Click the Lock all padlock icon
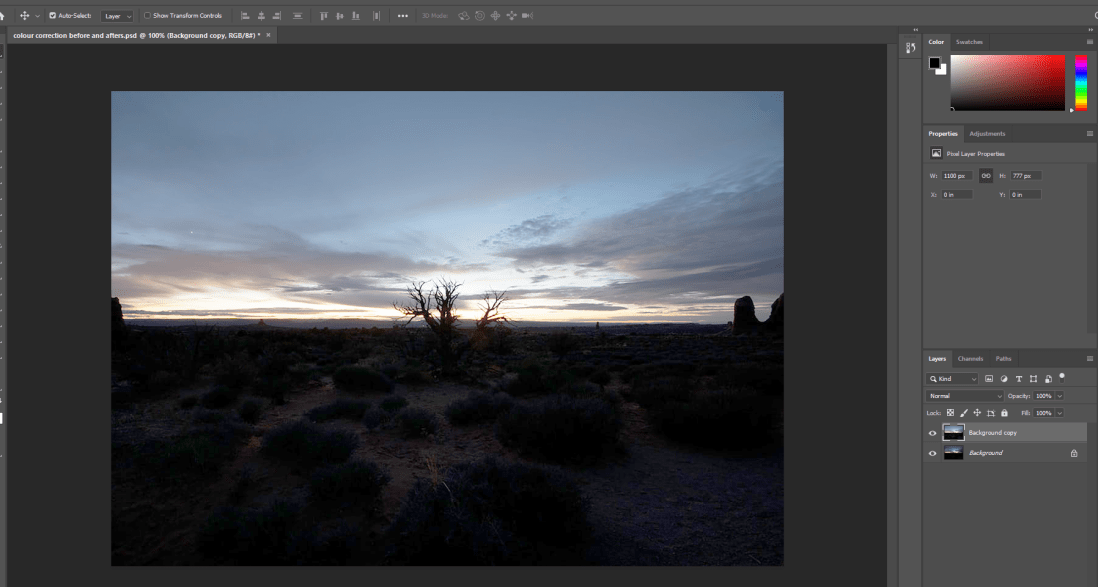 1004,413
